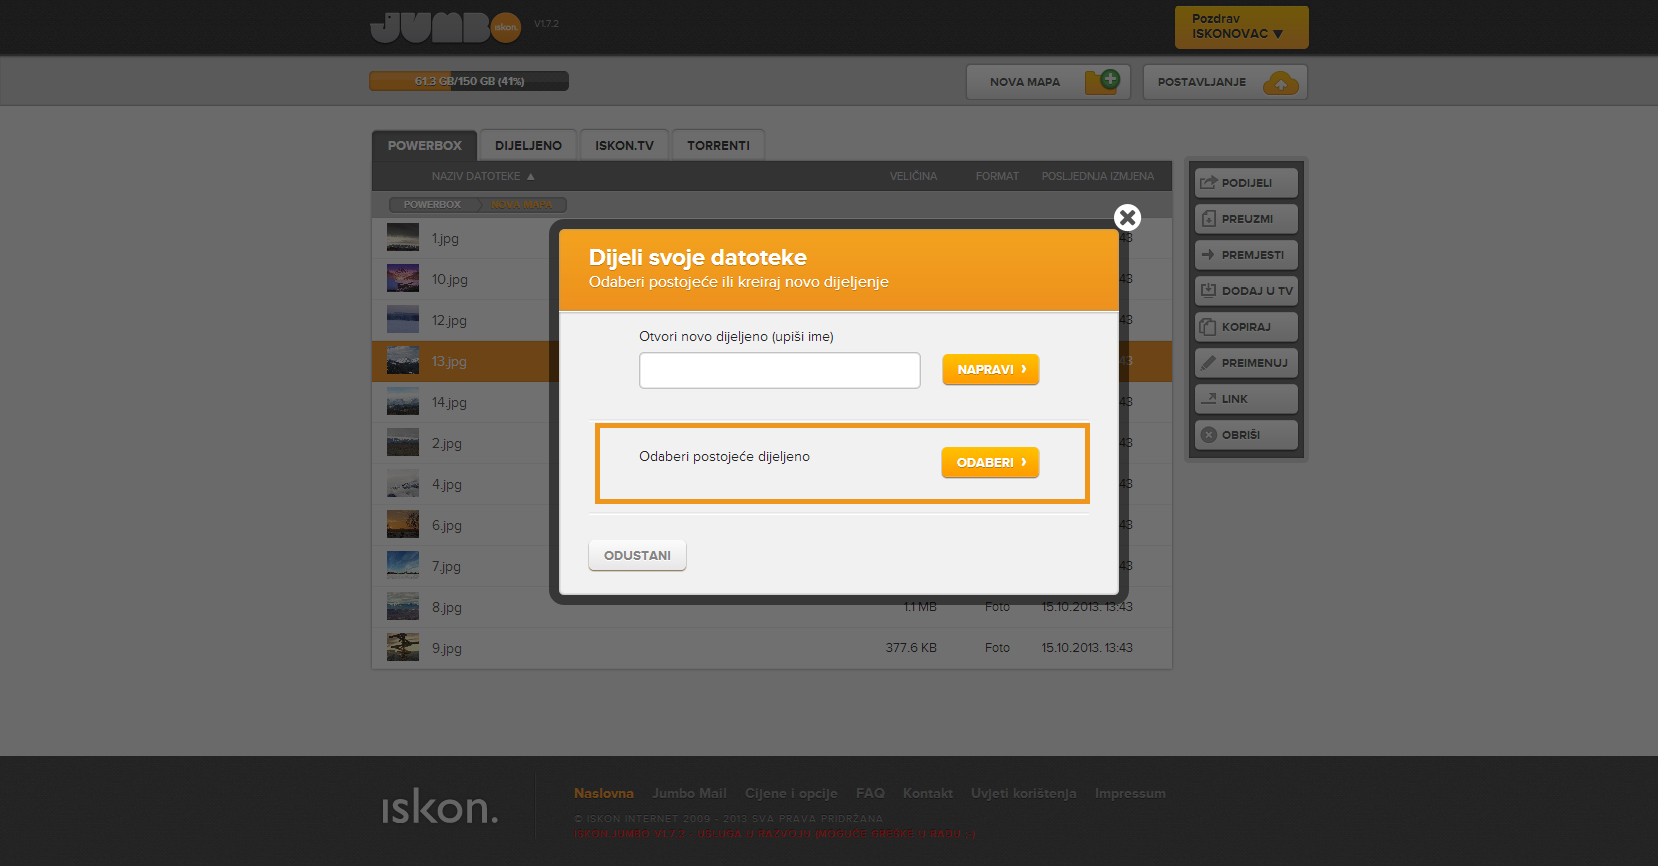Select the 8.jpg thumbnail
This screenshot has width=1658, height=866.
pos(403,606)
